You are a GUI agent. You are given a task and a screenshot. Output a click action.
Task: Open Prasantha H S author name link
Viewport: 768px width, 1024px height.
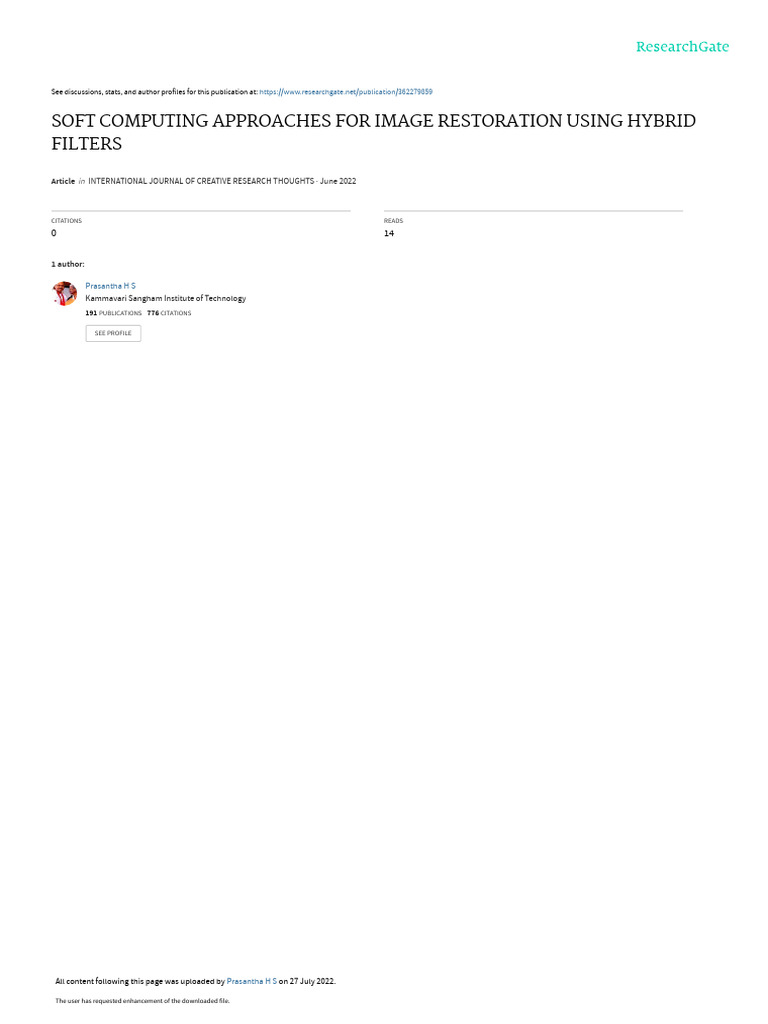pos(110,286)
